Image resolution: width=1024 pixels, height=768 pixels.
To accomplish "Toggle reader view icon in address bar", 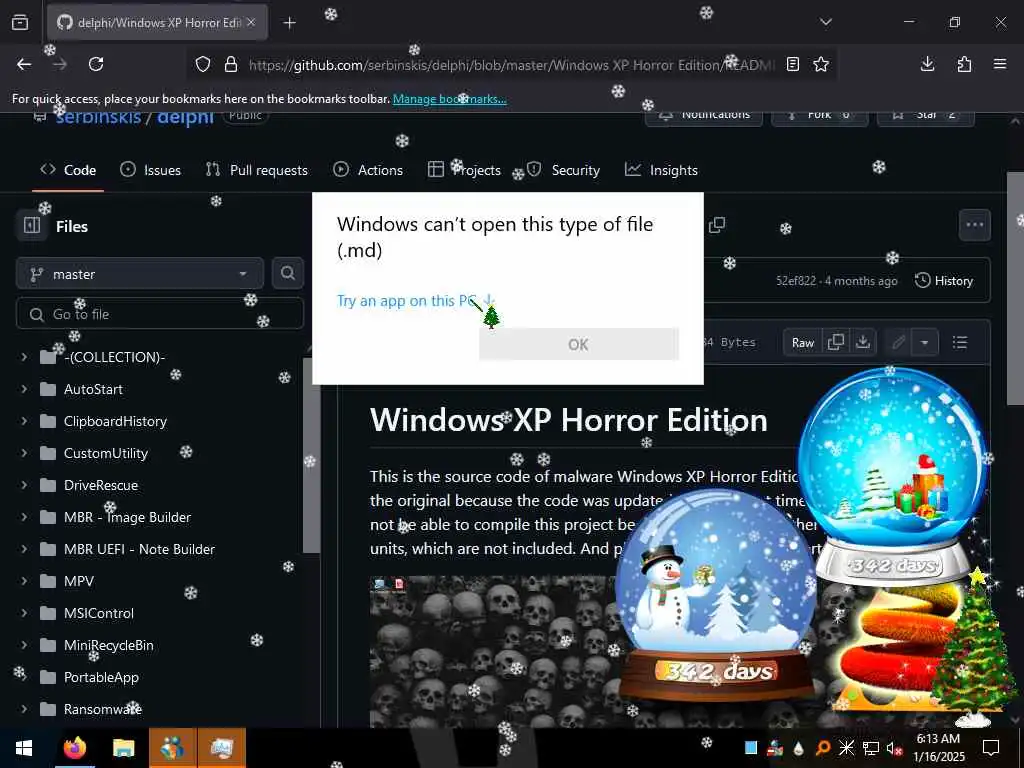I will 793,64.
